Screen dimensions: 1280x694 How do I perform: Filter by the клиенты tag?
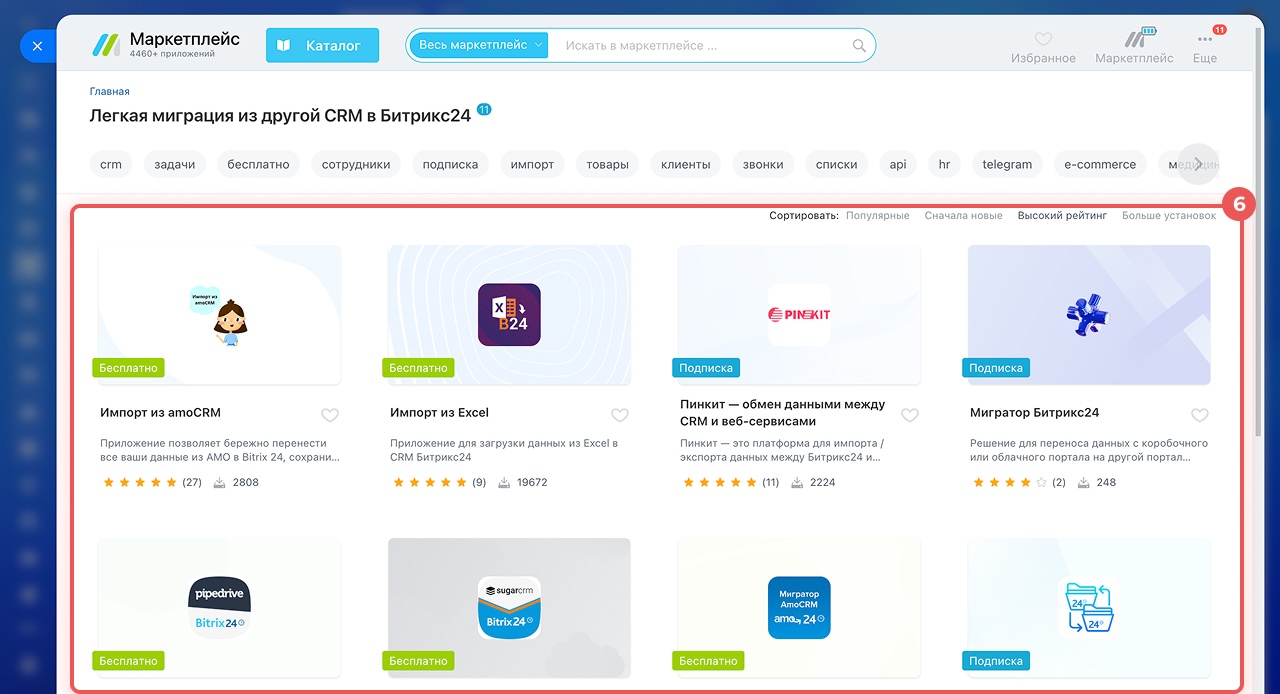point(686,164)
